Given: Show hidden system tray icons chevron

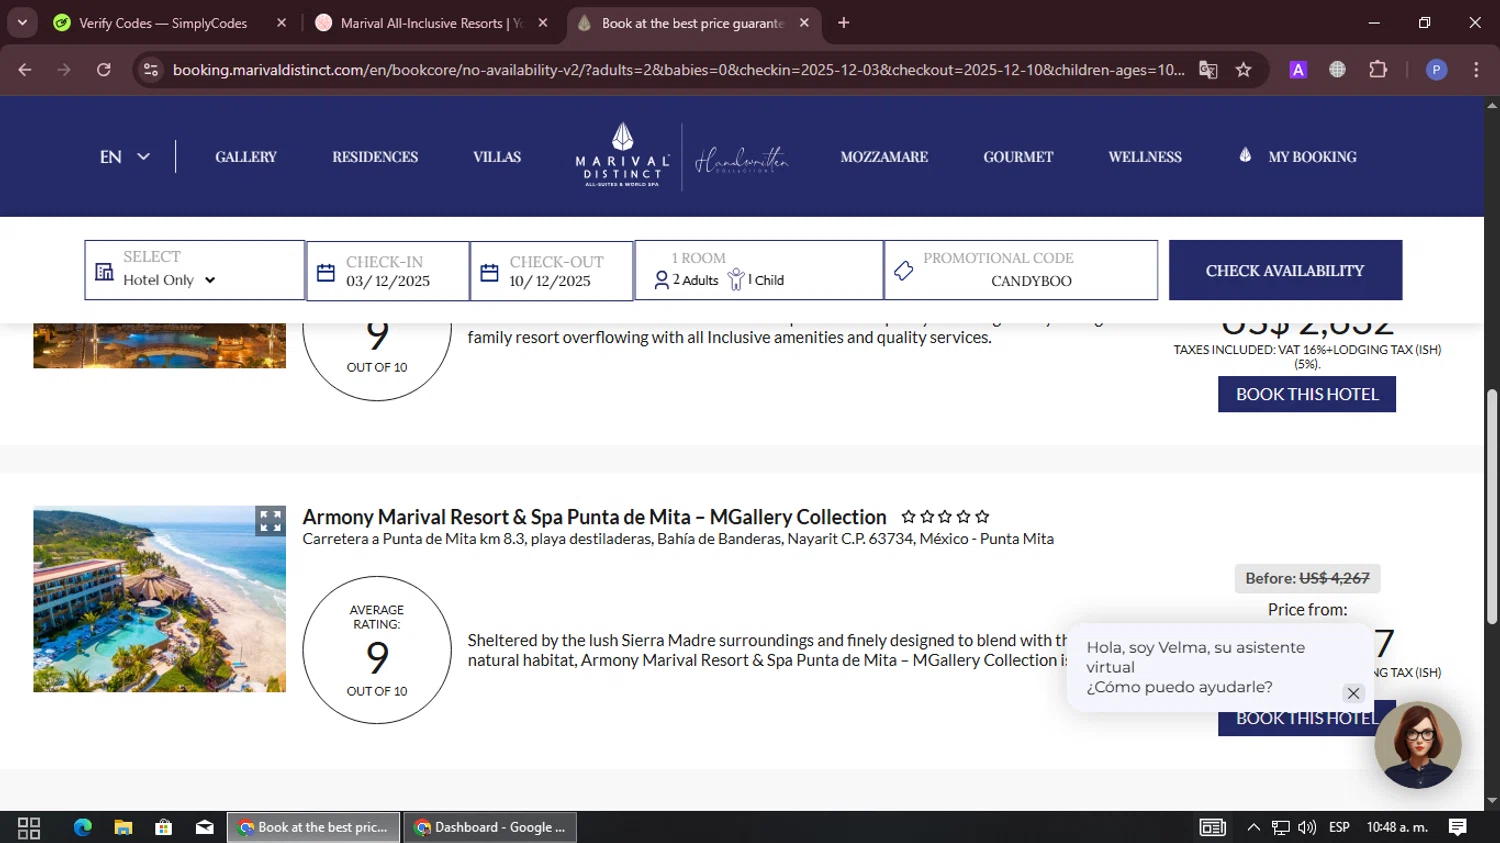Looking at the screenshot, I should [1253, 827].
